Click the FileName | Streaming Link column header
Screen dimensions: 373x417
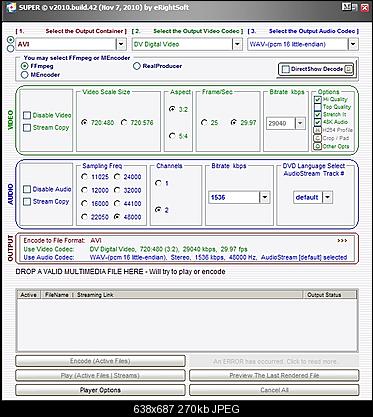[172, 295]
